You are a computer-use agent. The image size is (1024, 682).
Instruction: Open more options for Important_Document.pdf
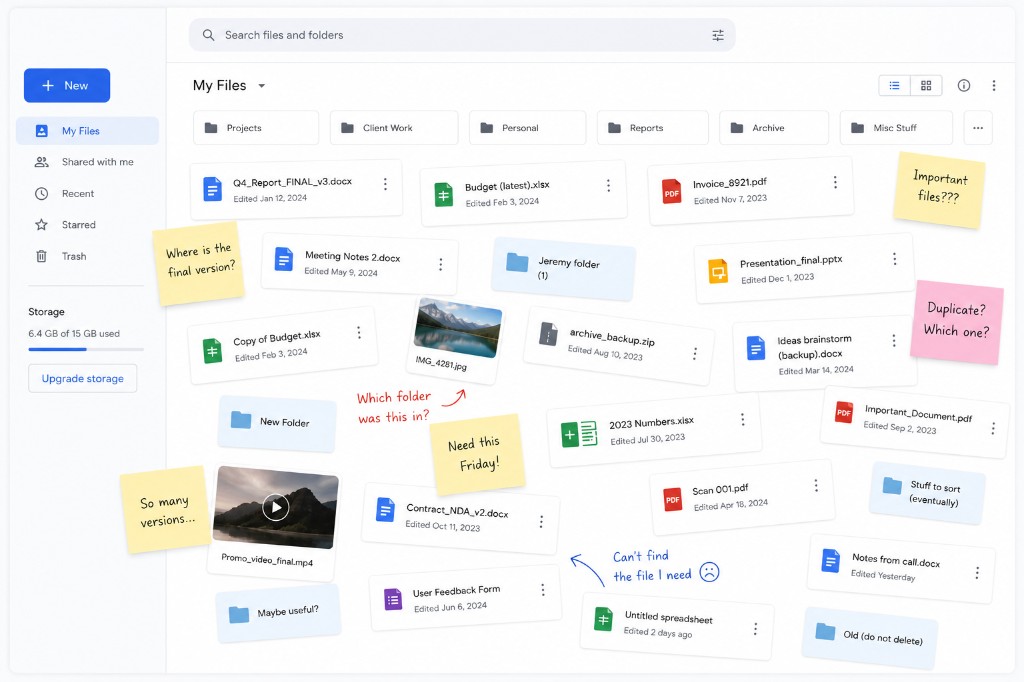pyautogui.click(x=993, y=428)
